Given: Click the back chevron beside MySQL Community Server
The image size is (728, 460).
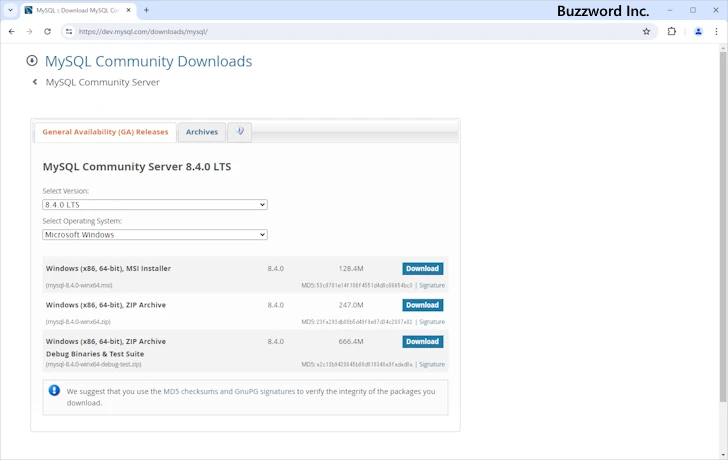Looking at the screenshot, I should tap(35, 82).
